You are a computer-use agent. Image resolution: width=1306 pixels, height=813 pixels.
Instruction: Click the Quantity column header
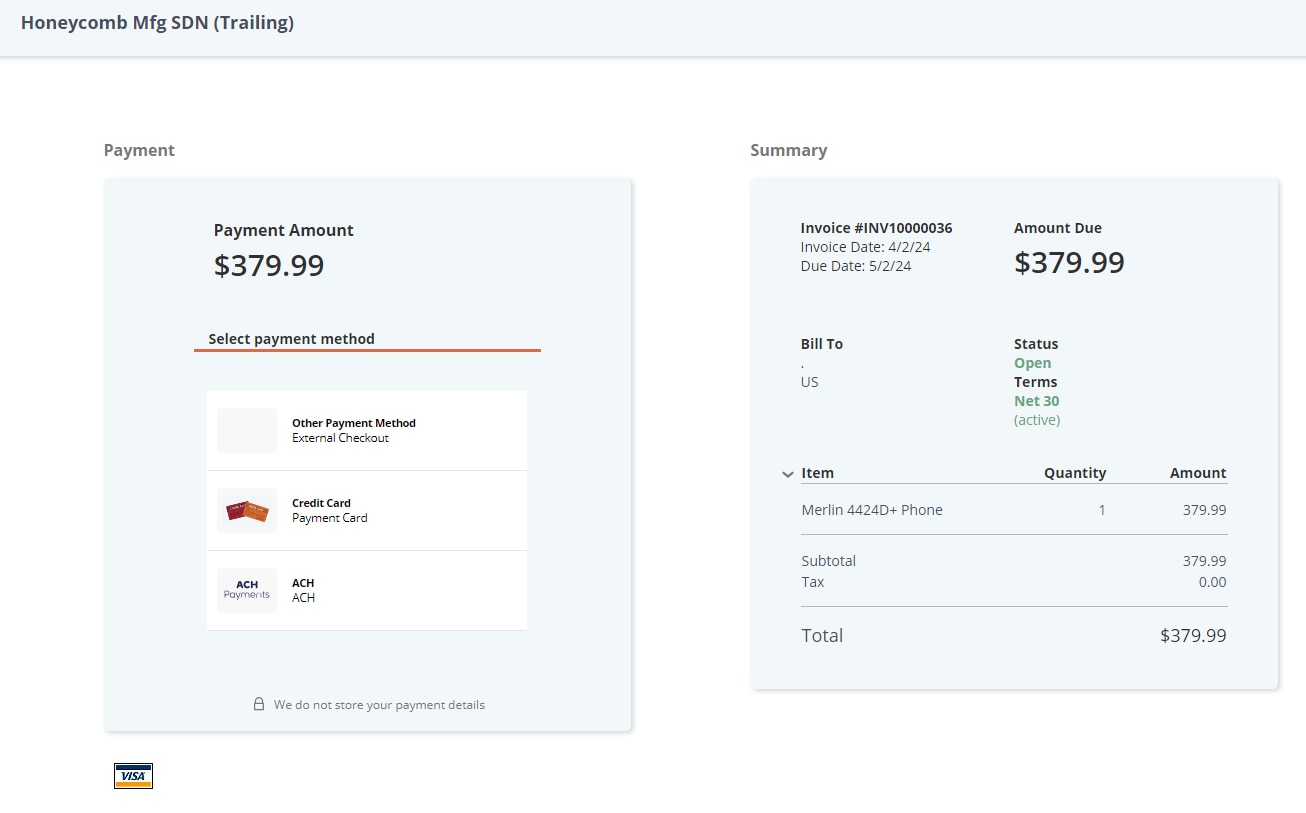click(1075, 473)
